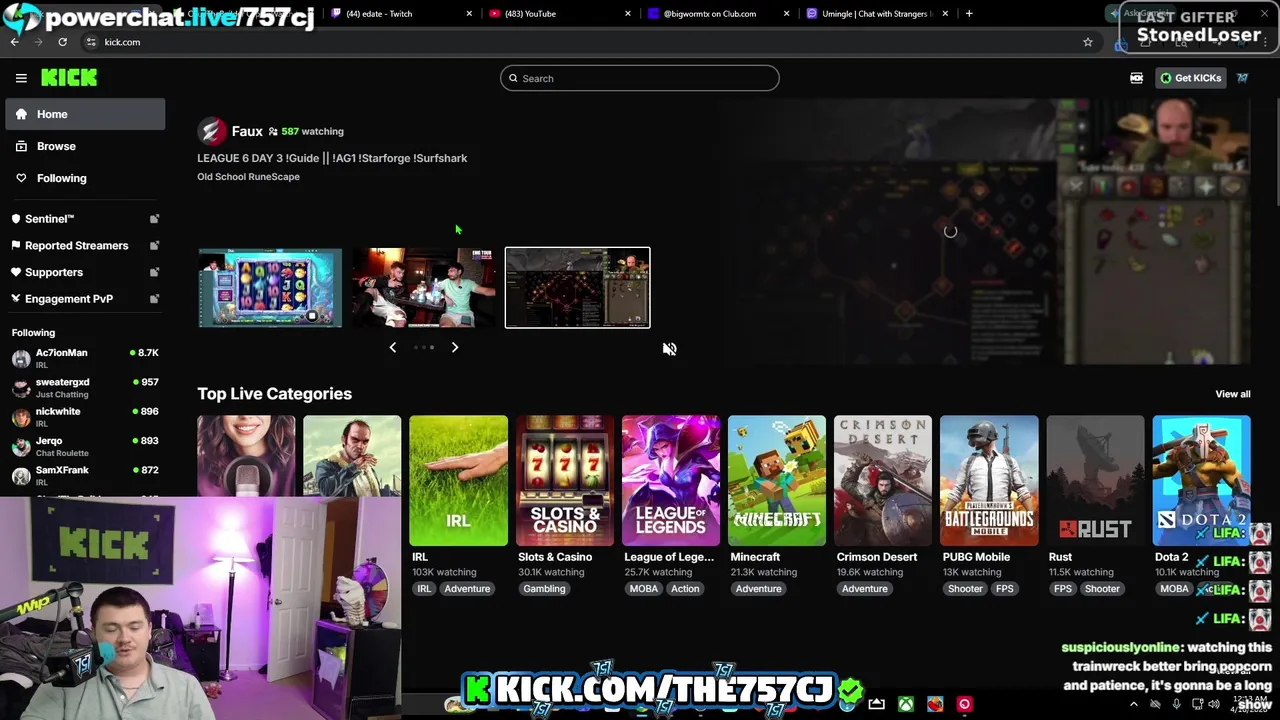
Task: Open sweatergxd in Following list
Action: coord(85,387)
